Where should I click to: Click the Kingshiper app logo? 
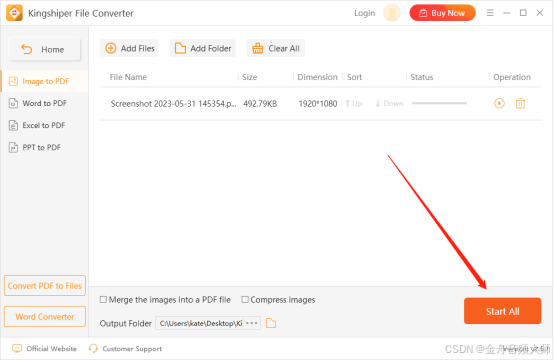click(x=14, y=13)
